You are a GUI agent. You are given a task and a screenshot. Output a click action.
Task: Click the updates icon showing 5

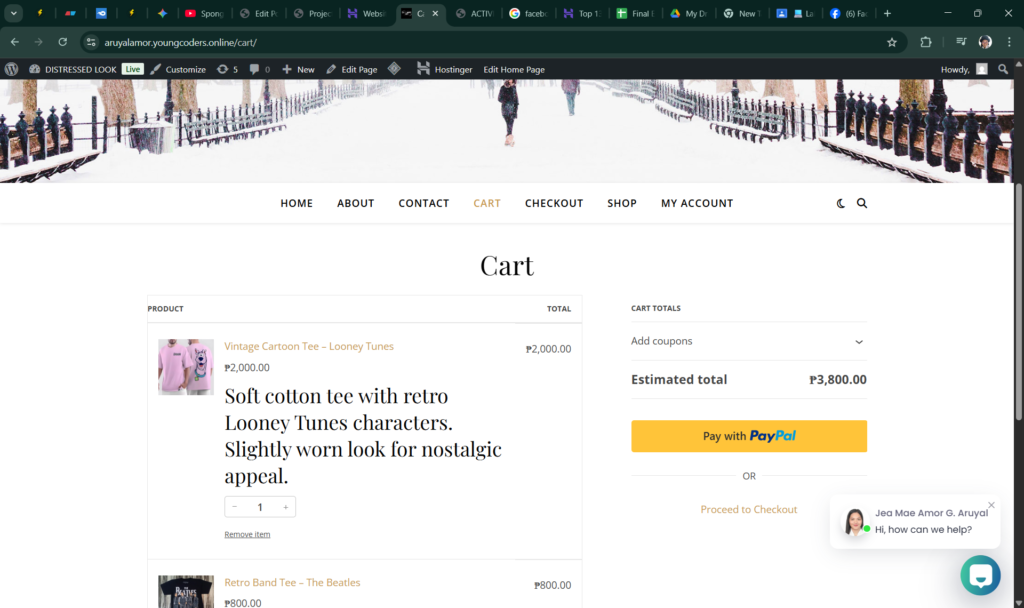[x=227, y=69]
